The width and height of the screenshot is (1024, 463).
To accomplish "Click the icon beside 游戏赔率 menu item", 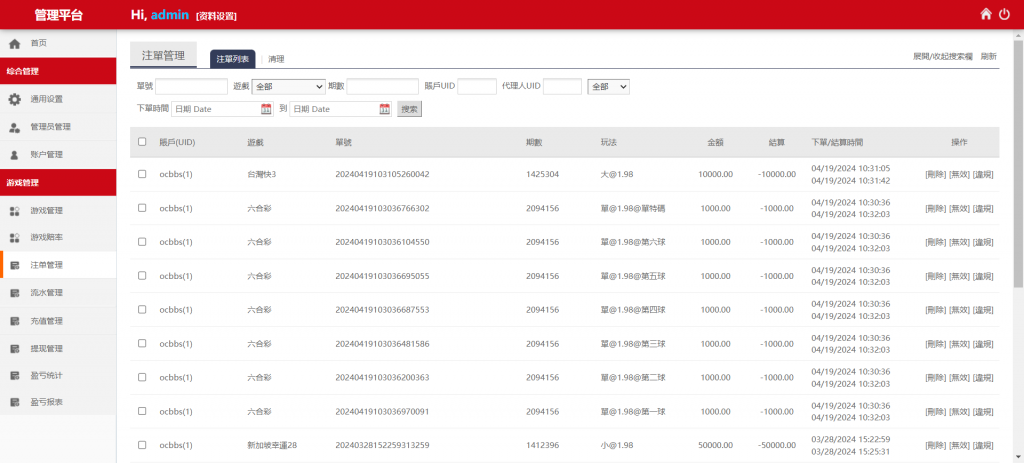I will (x=14, y=238).
